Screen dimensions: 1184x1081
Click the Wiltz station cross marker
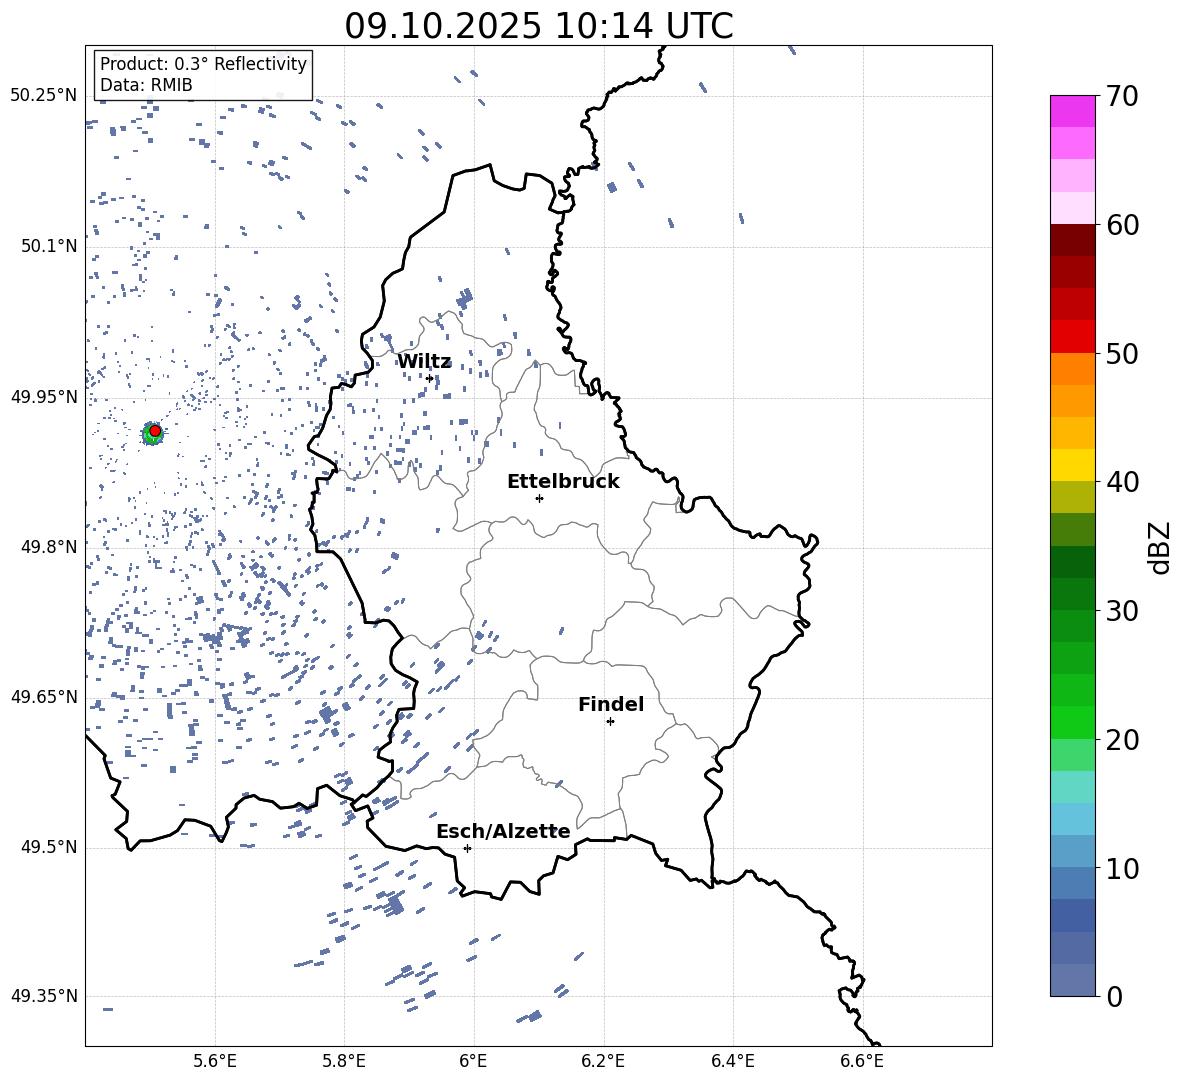[430, 378]
